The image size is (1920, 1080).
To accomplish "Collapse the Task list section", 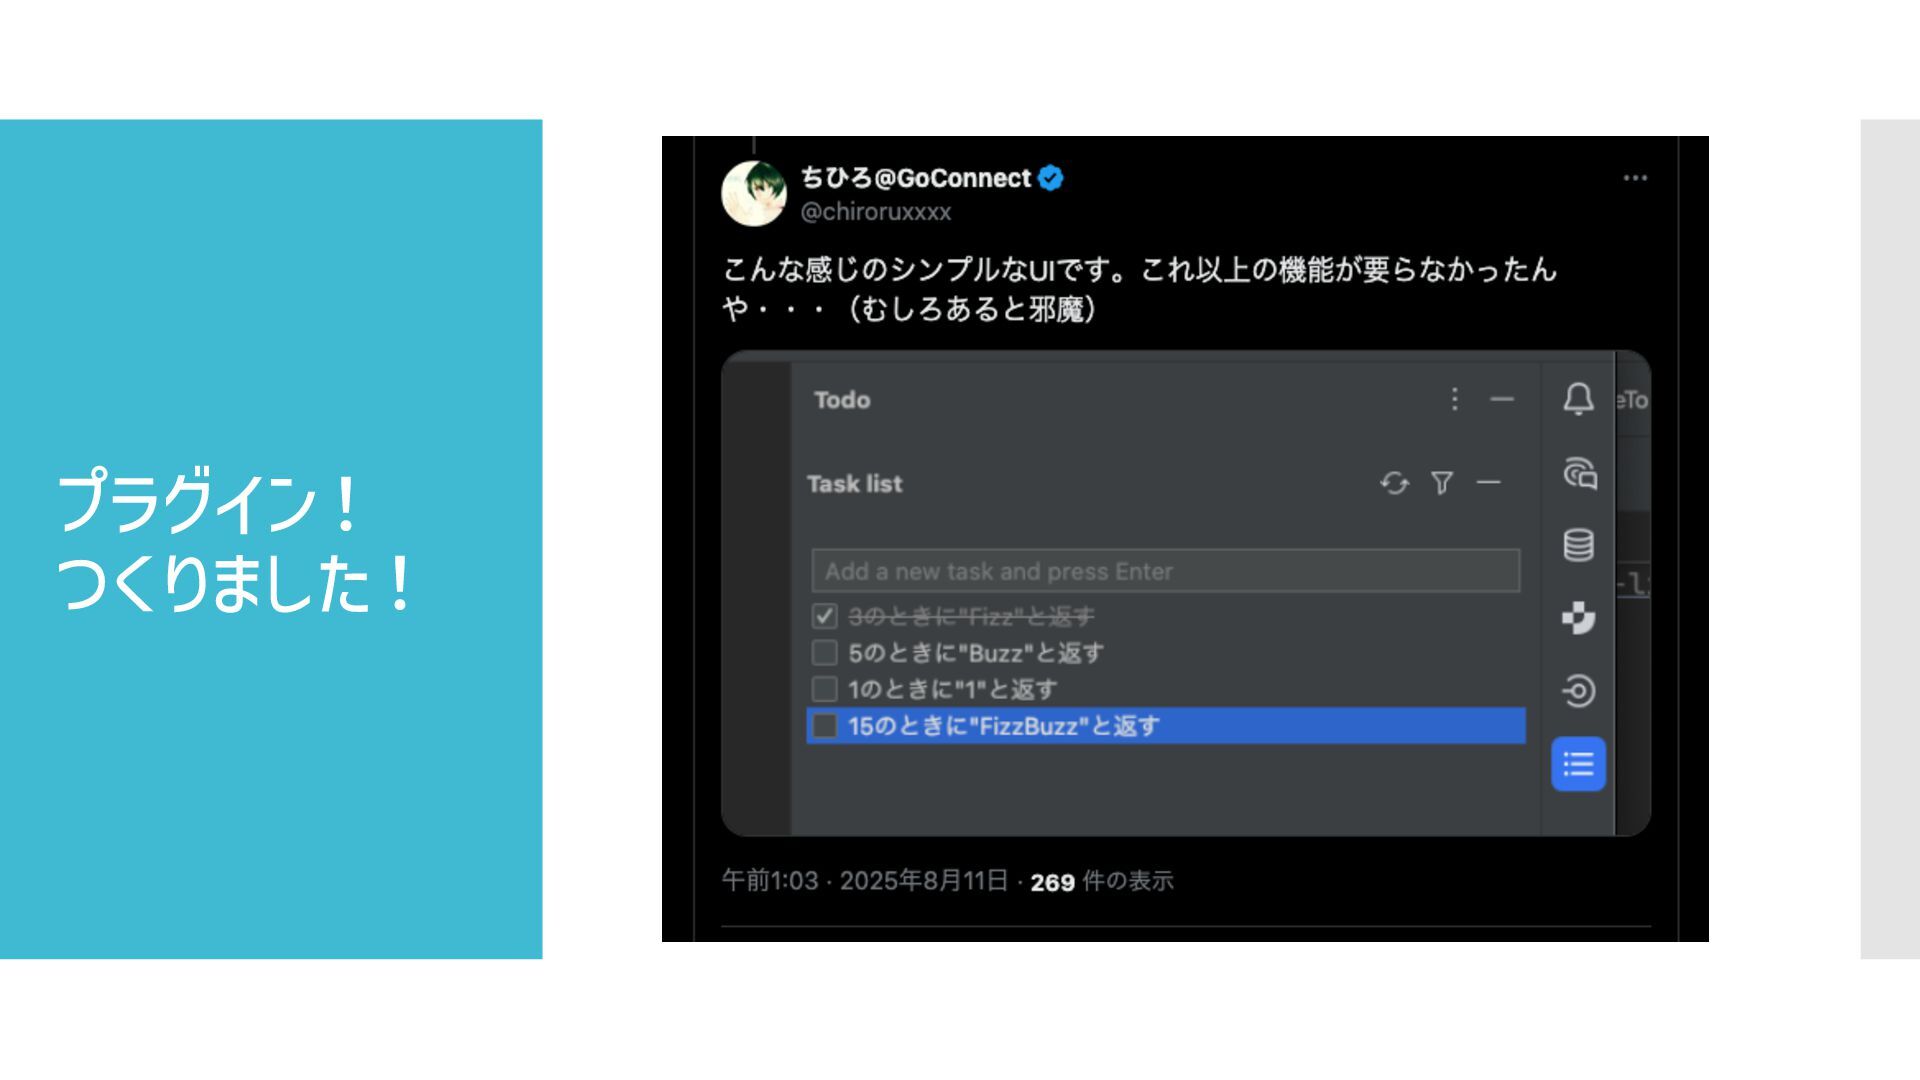I will coord(1488,483).
